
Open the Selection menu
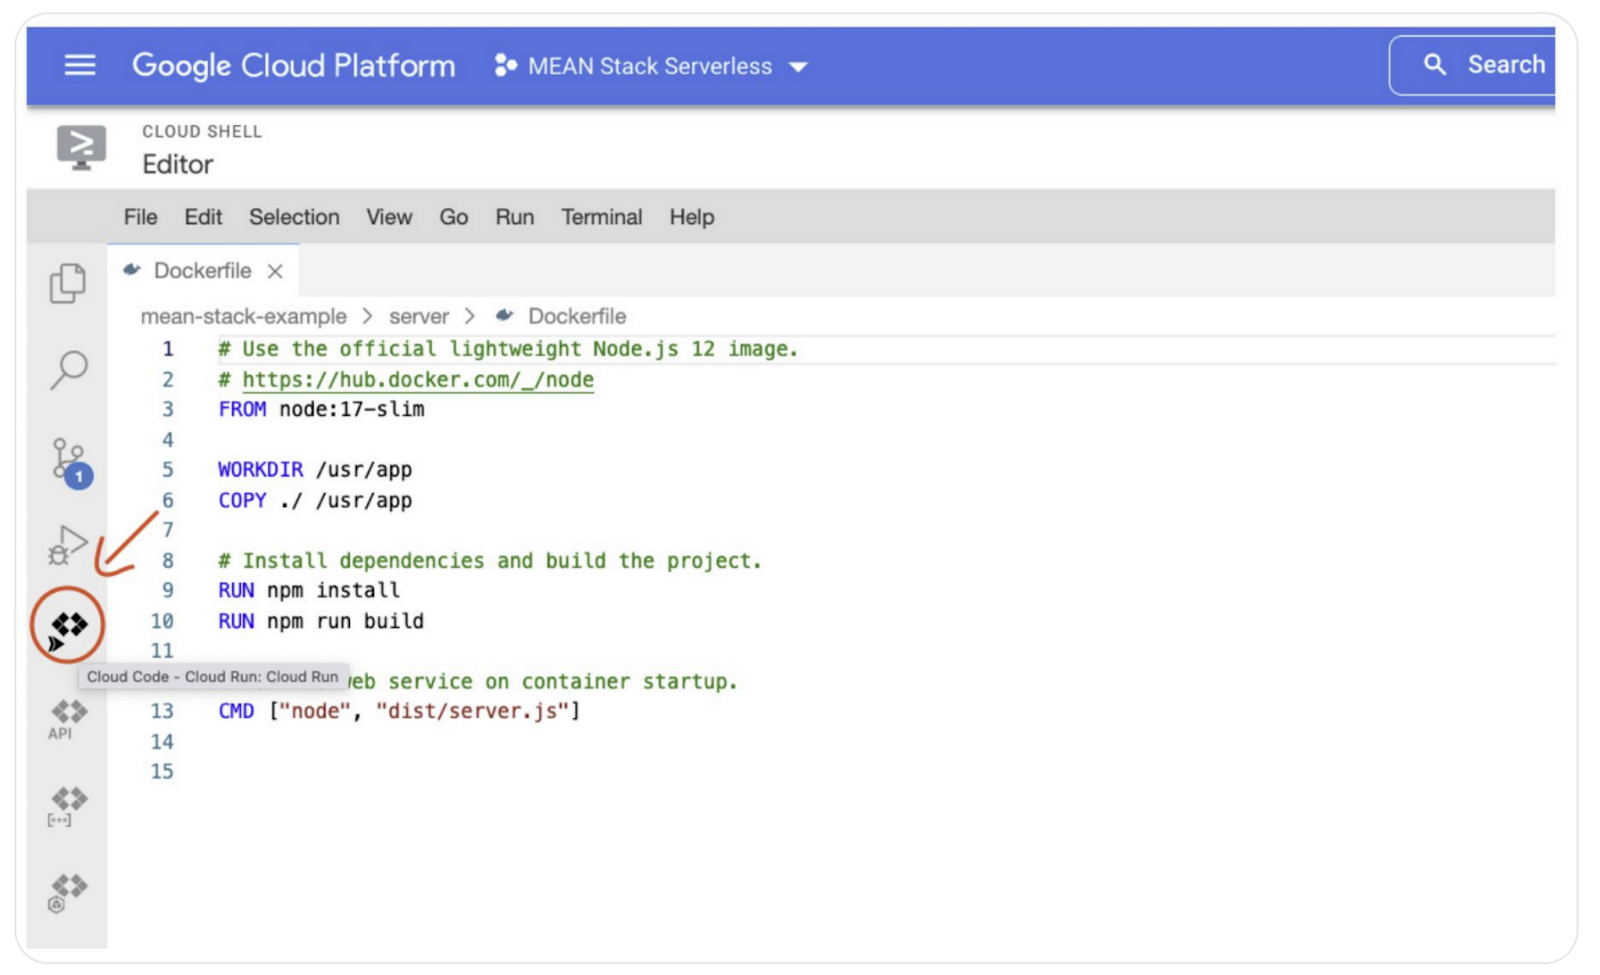(294, 217)
